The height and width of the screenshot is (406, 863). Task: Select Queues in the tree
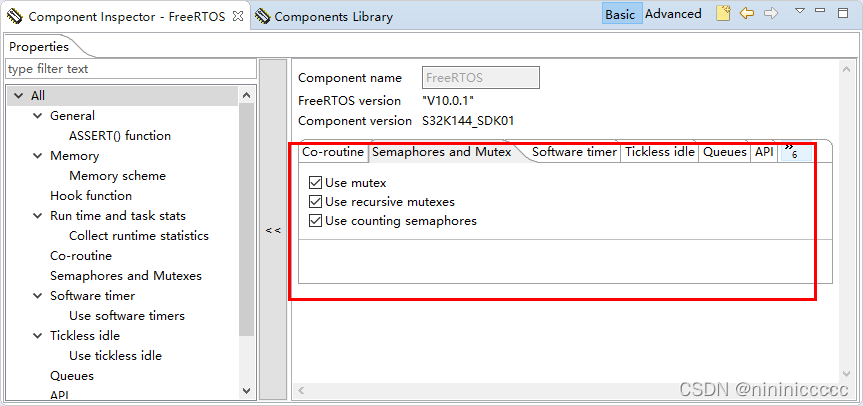72,376
